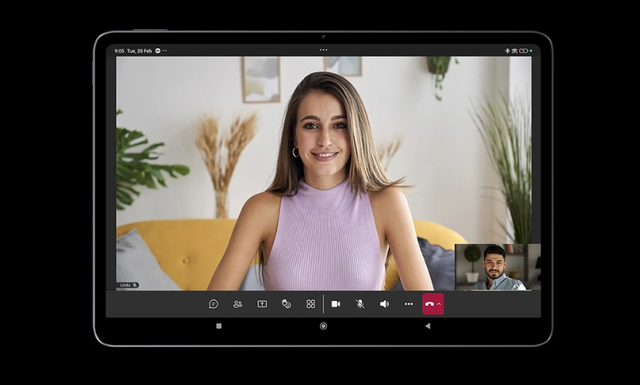
Task: Select the self-view video thumbnail
Action: pos(498,267)
